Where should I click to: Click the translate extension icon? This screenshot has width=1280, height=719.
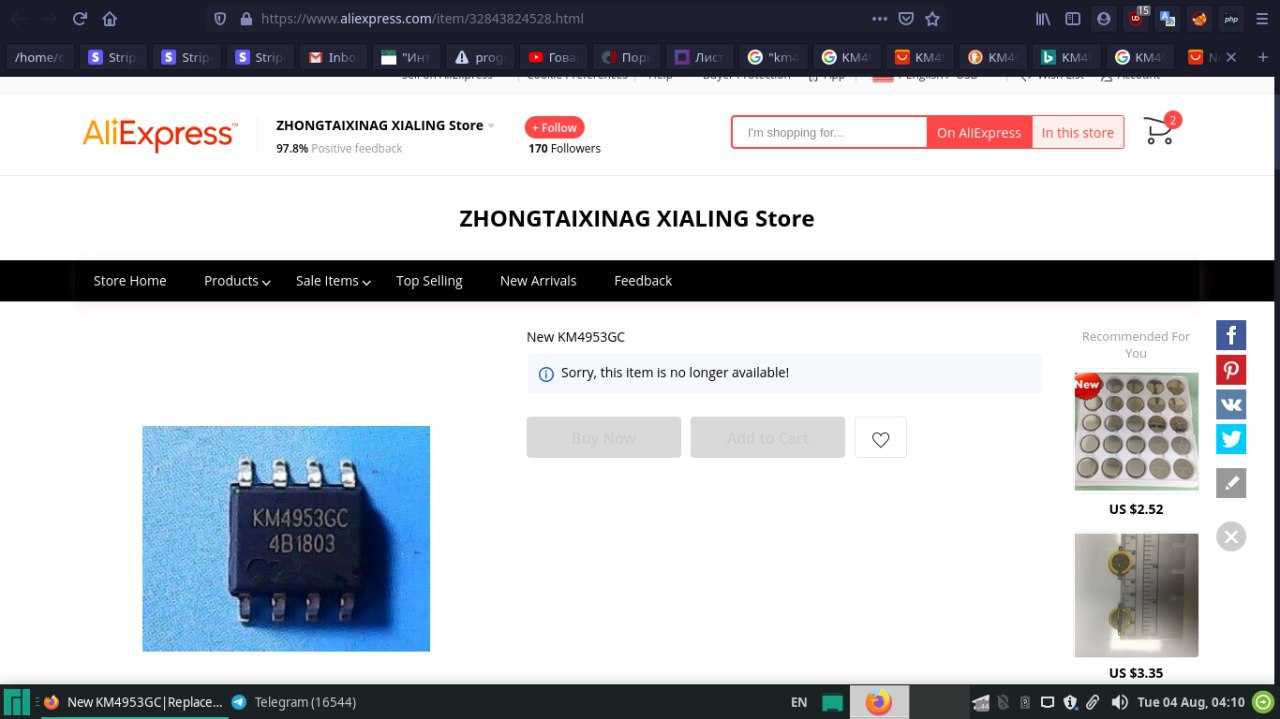click(x=1167, y=18)
